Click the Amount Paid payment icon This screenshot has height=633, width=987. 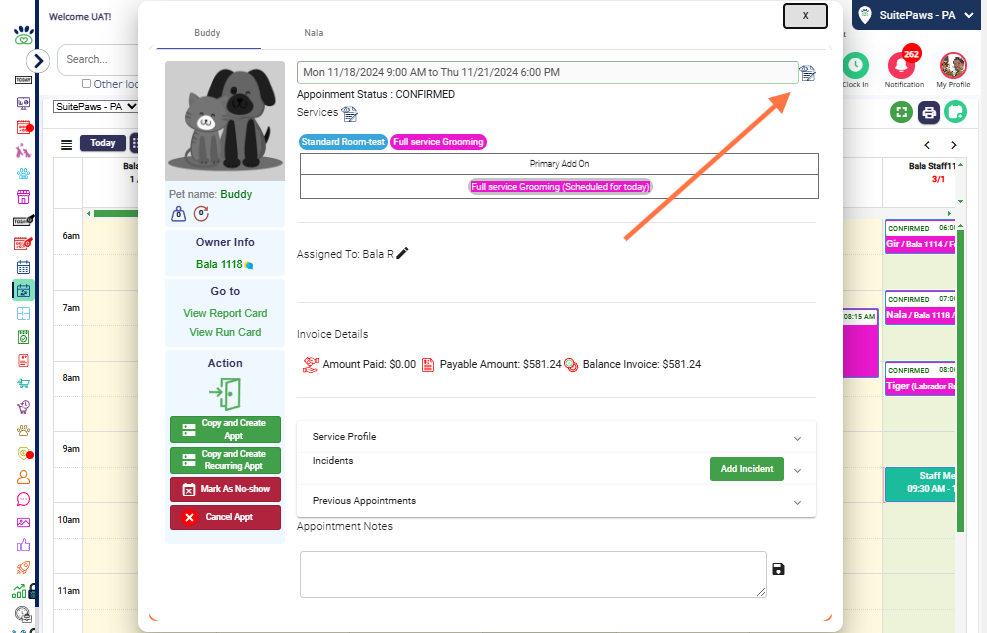click(310, 364)
